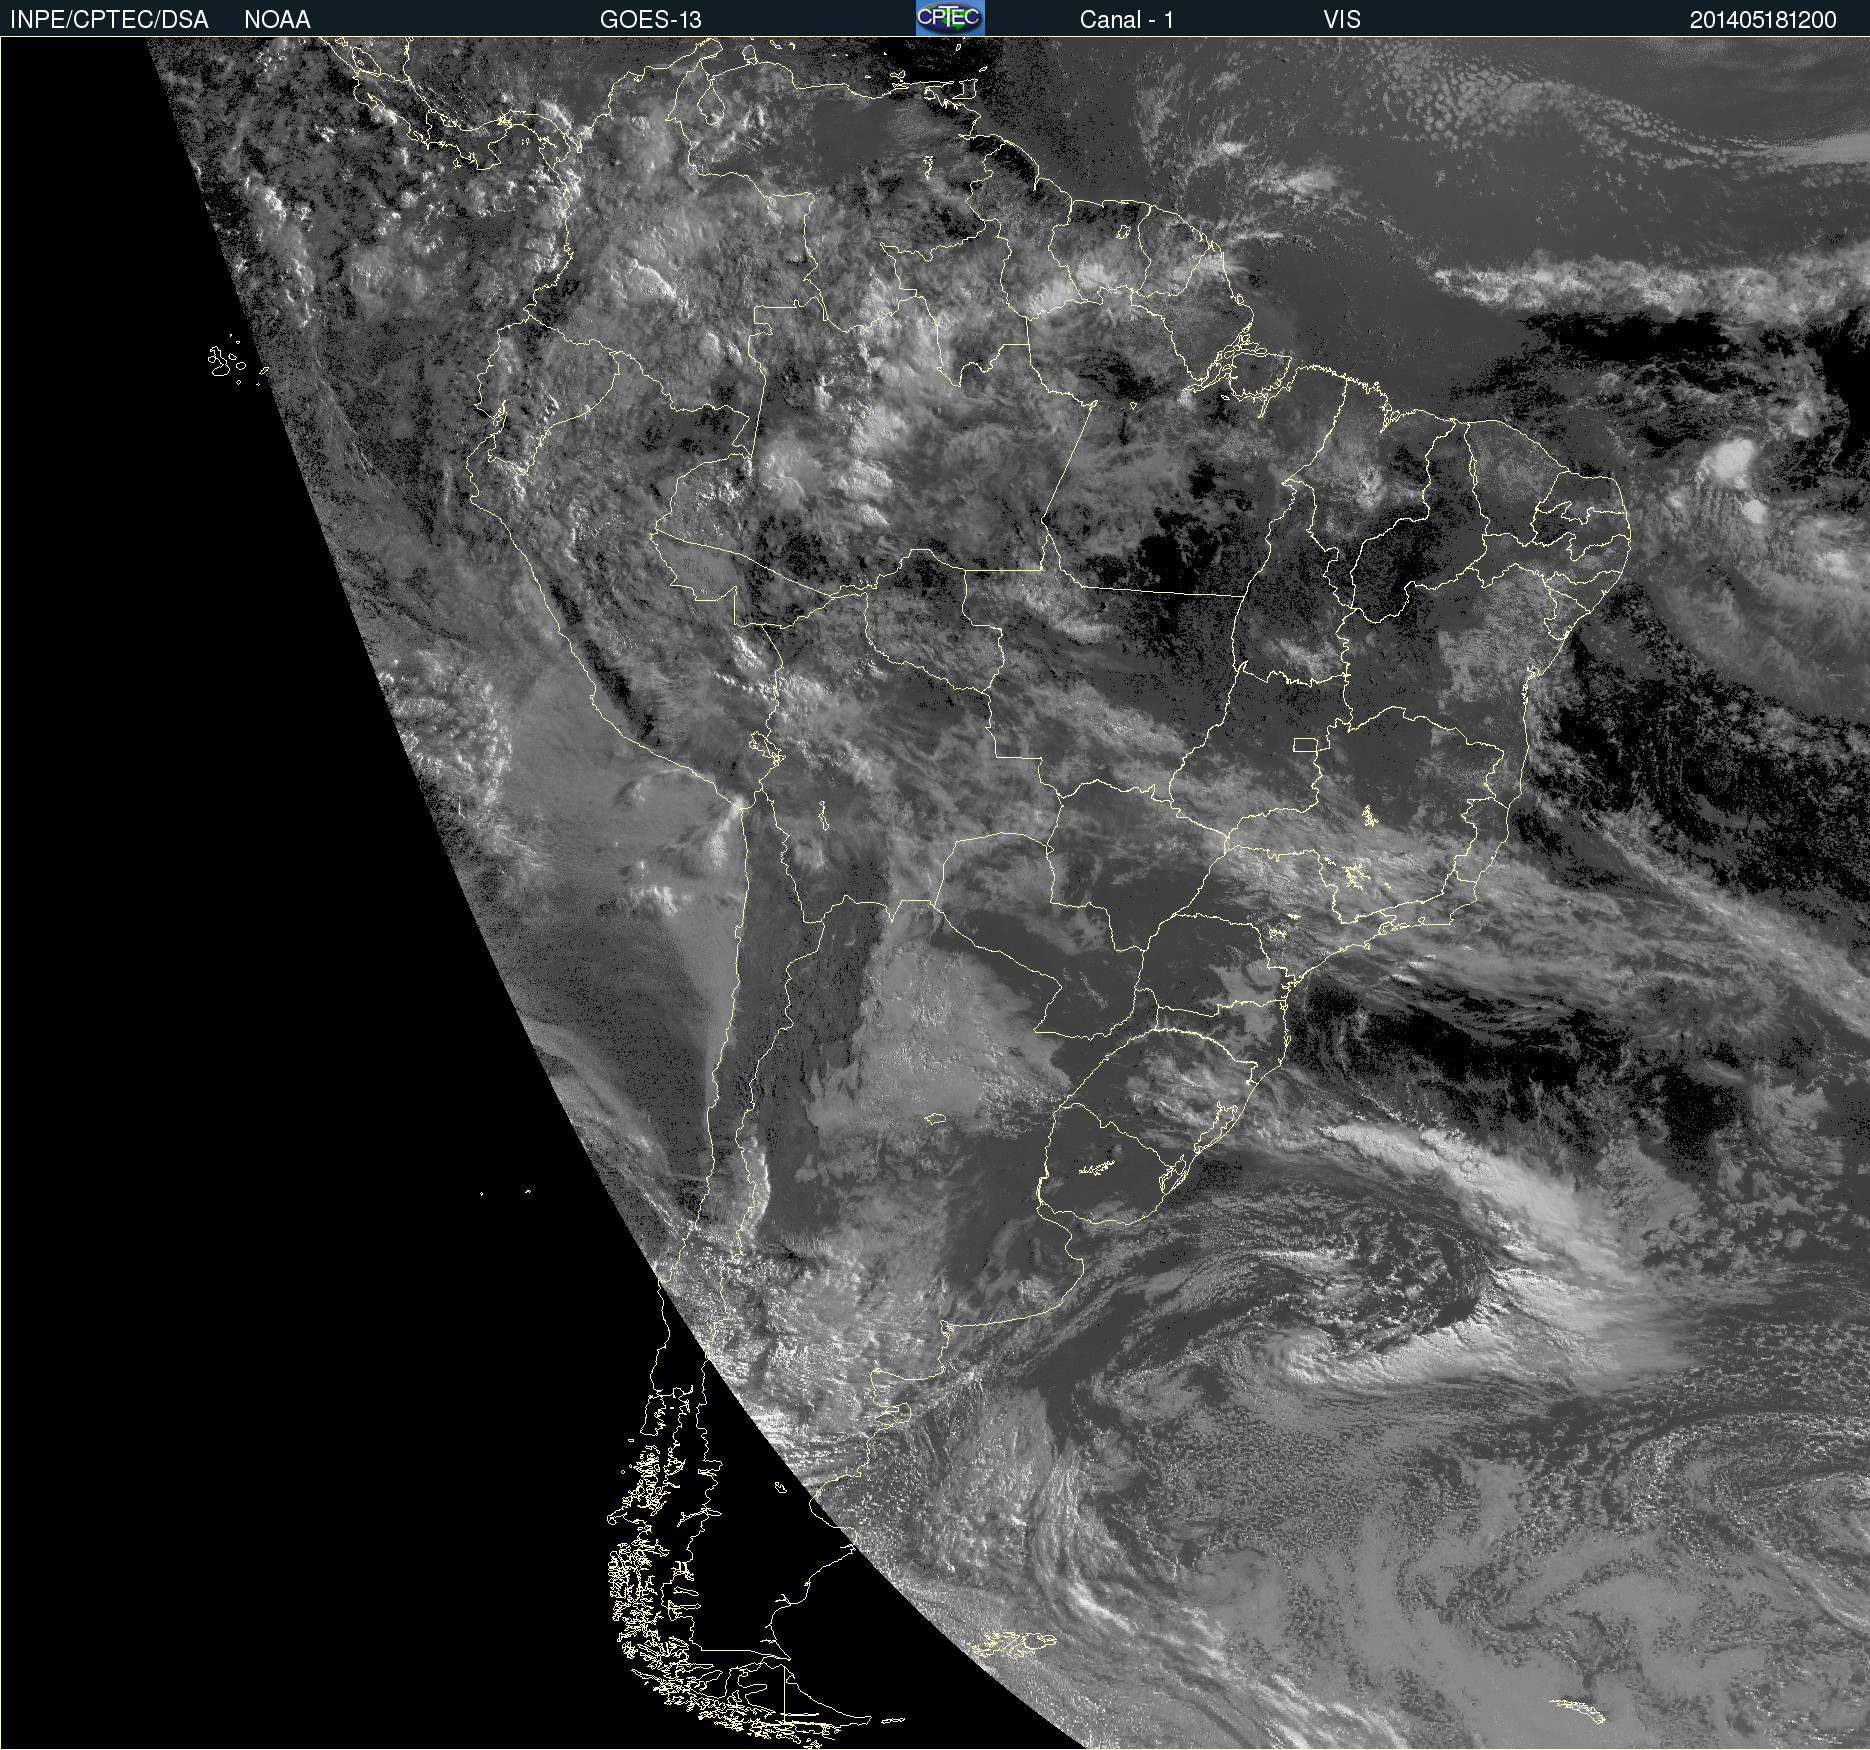Click the '201405181200' timestamp
This screenshot has width=1870, height=1750.
[1763, 19]
